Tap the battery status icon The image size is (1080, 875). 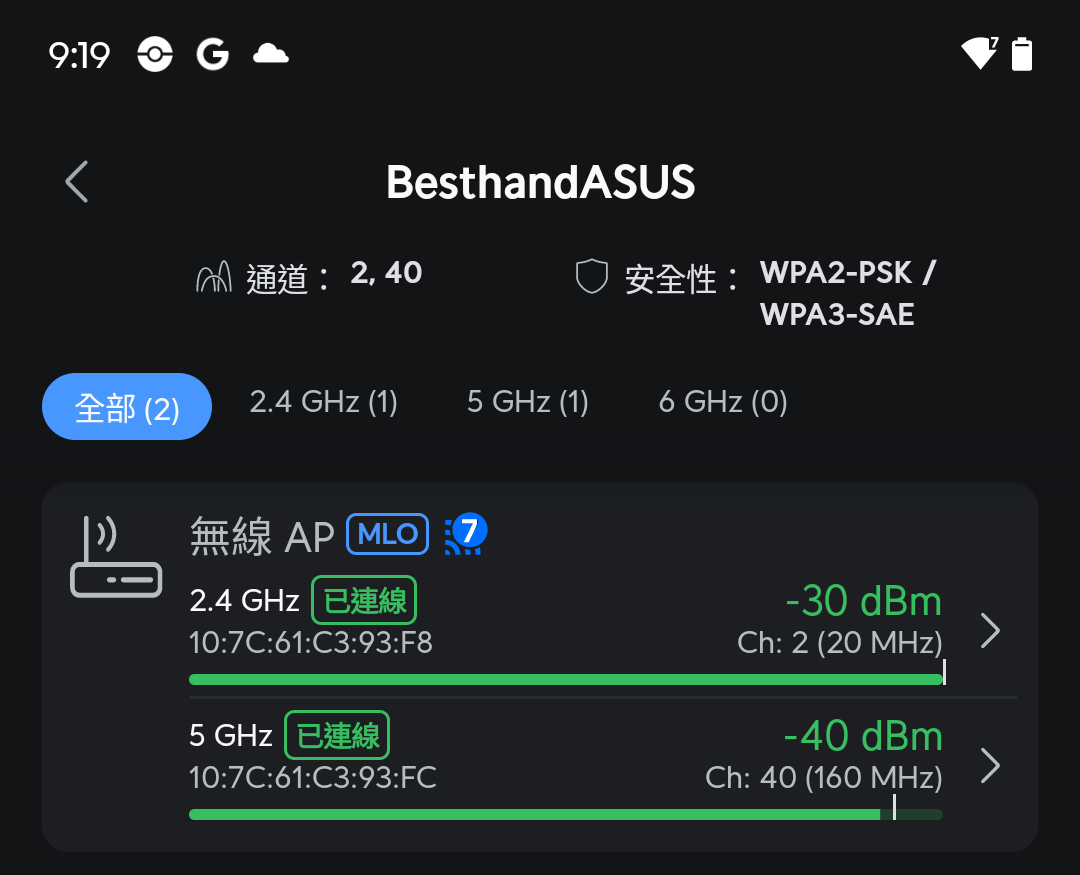coord(1021,54)
